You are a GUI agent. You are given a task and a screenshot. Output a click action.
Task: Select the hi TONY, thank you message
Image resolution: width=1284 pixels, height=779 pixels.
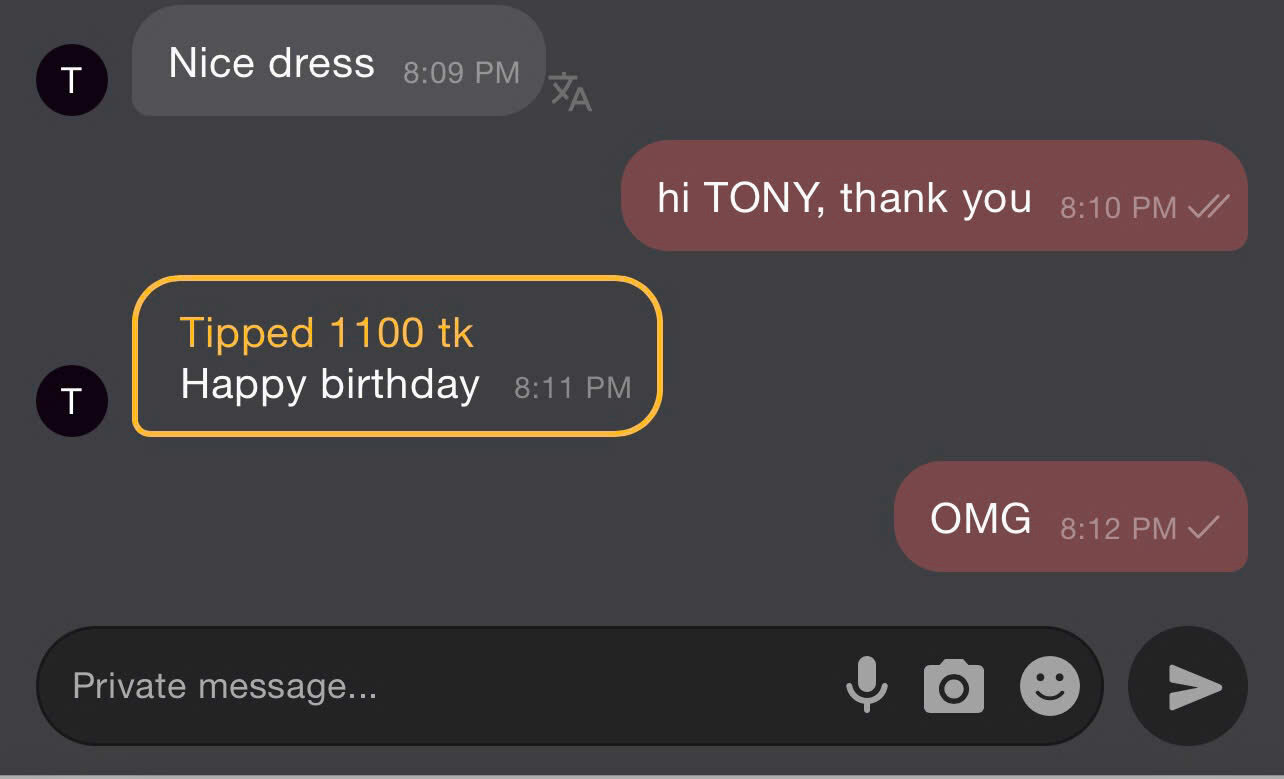(844, 198)
